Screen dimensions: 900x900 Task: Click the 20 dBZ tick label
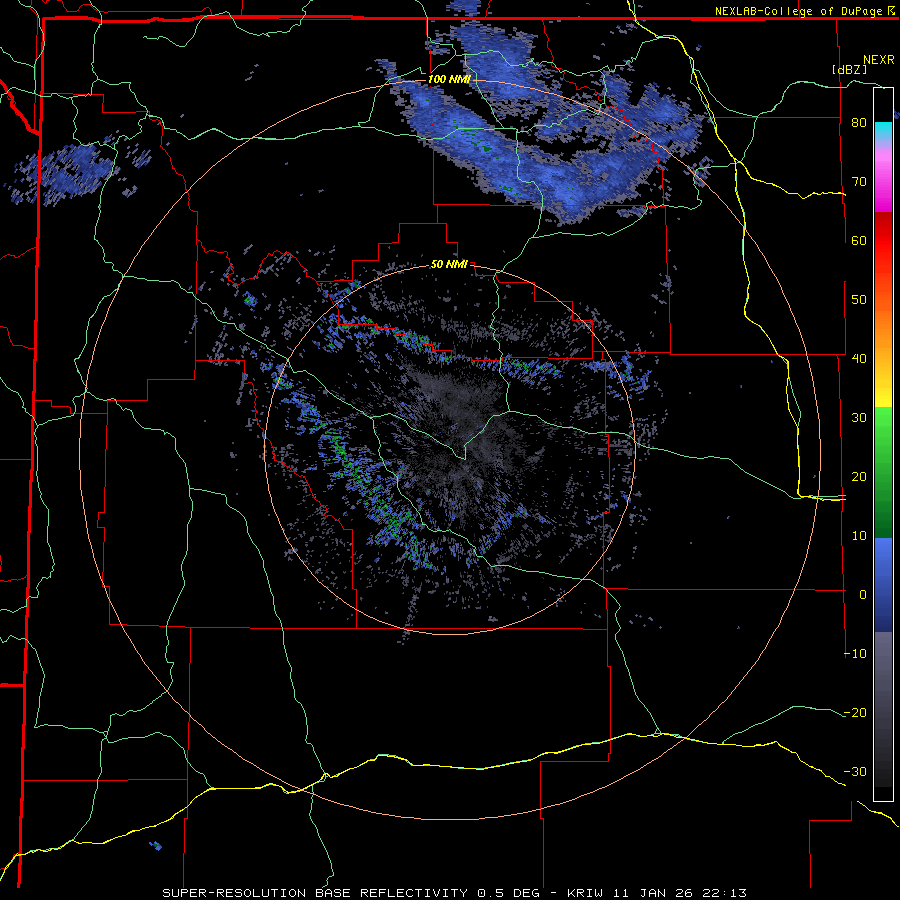[859, 476]
